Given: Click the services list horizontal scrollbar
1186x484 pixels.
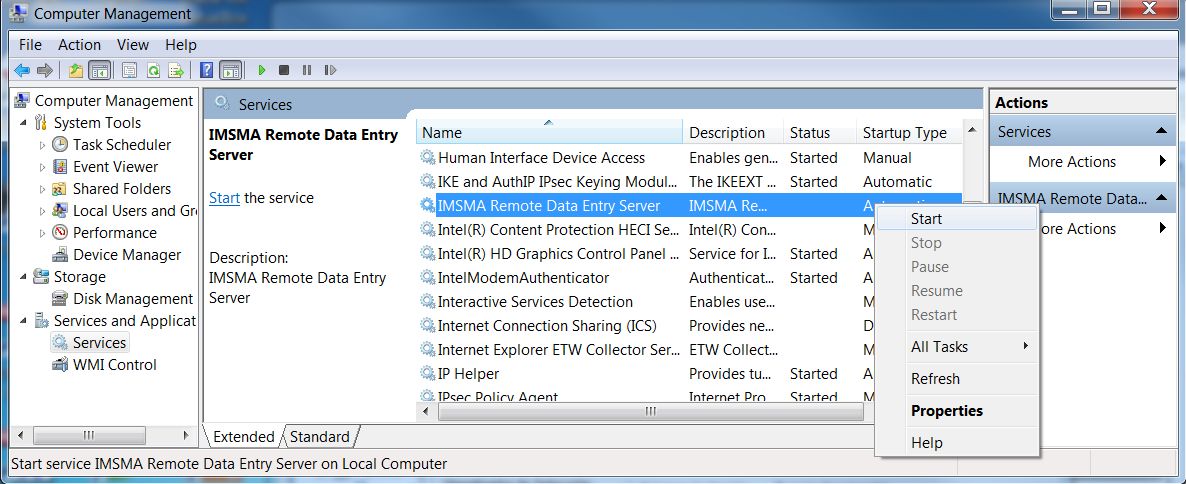Looking at the screenshot, I should (x=650, y=411).
